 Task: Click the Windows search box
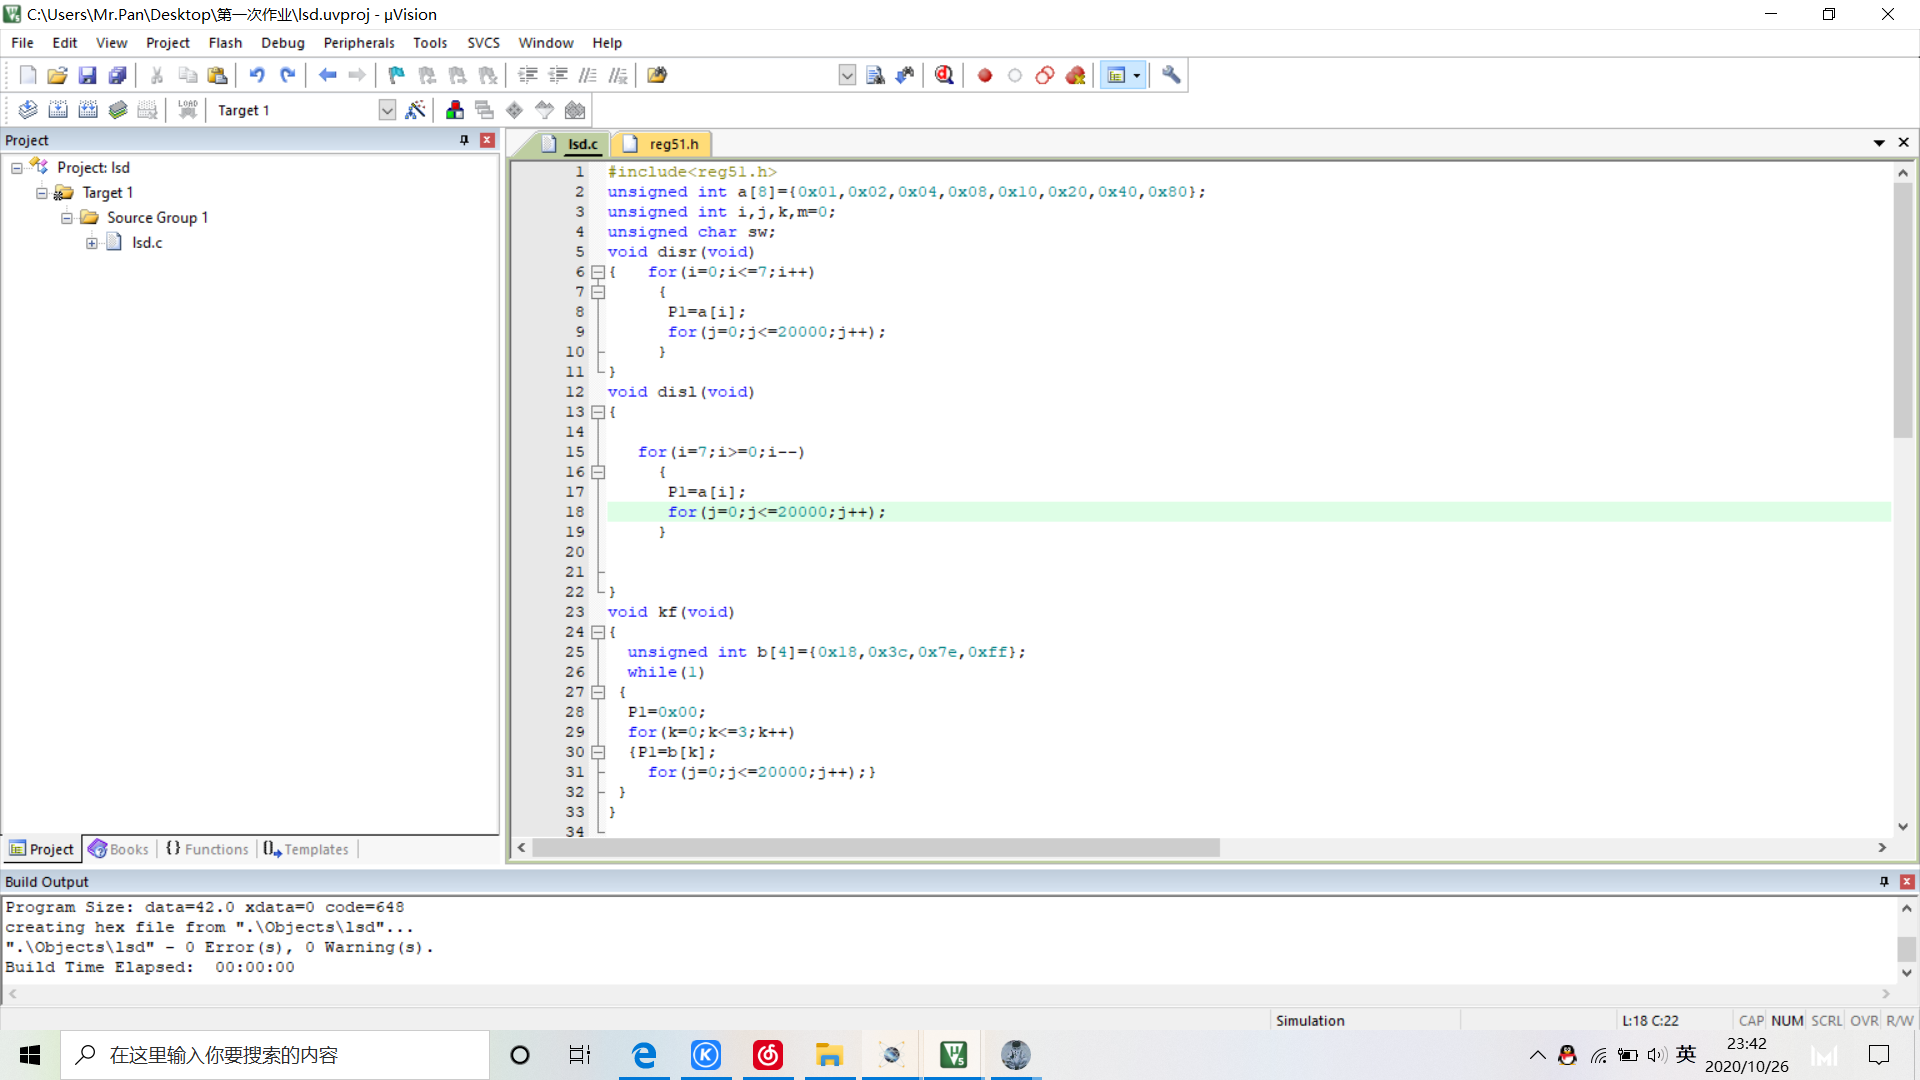tap(275, 1055)
